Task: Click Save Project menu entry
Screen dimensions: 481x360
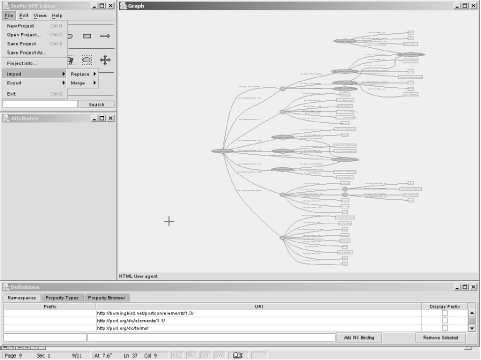Action: (34, 44)
